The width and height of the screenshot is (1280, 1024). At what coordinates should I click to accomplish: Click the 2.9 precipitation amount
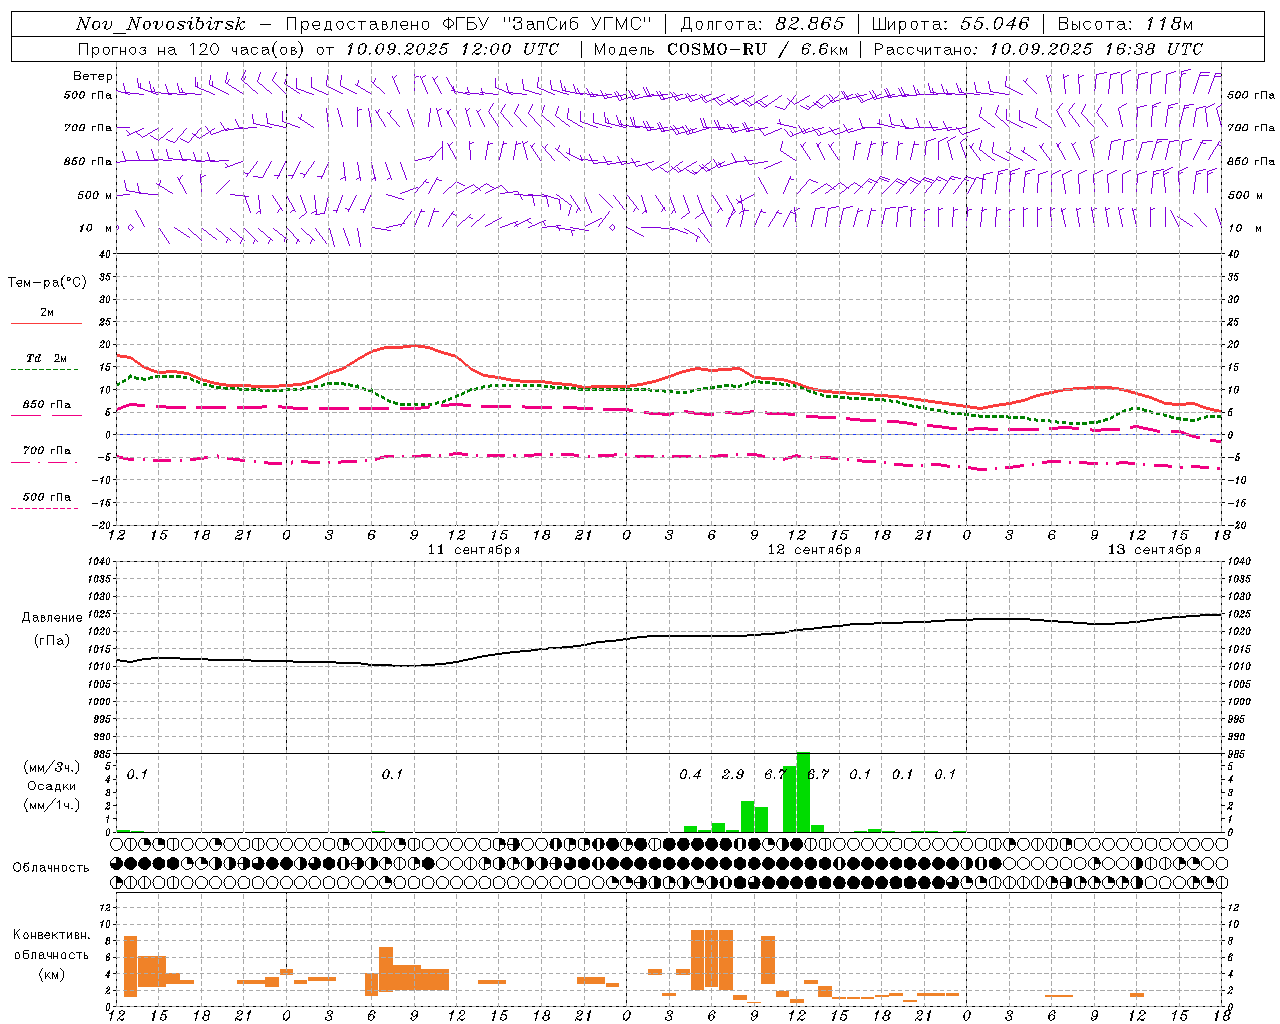click(733, 774)
